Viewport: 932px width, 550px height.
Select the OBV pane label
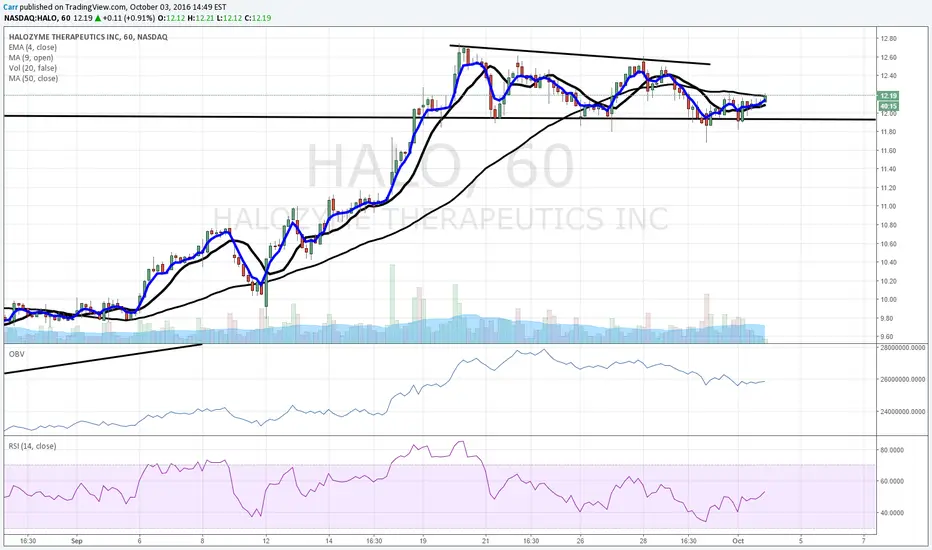click(x=16, y=354)
